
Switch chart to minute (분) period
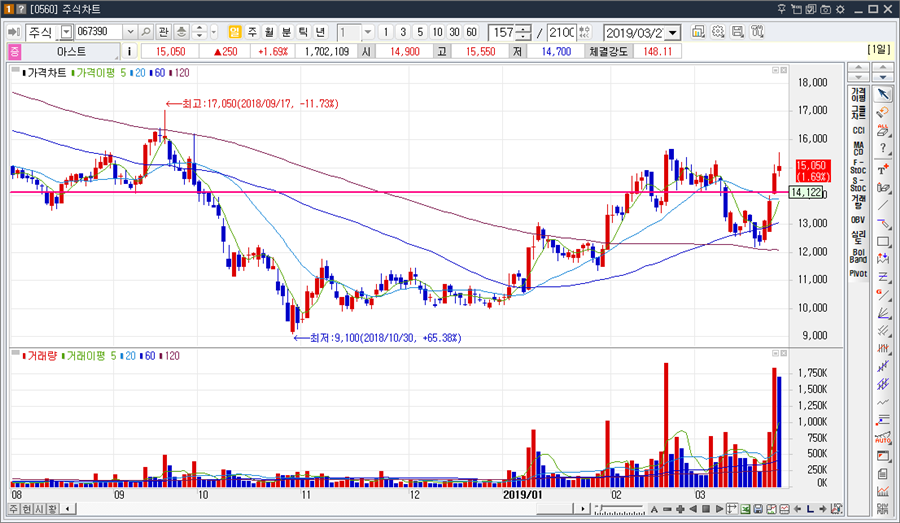pos(286,32)
